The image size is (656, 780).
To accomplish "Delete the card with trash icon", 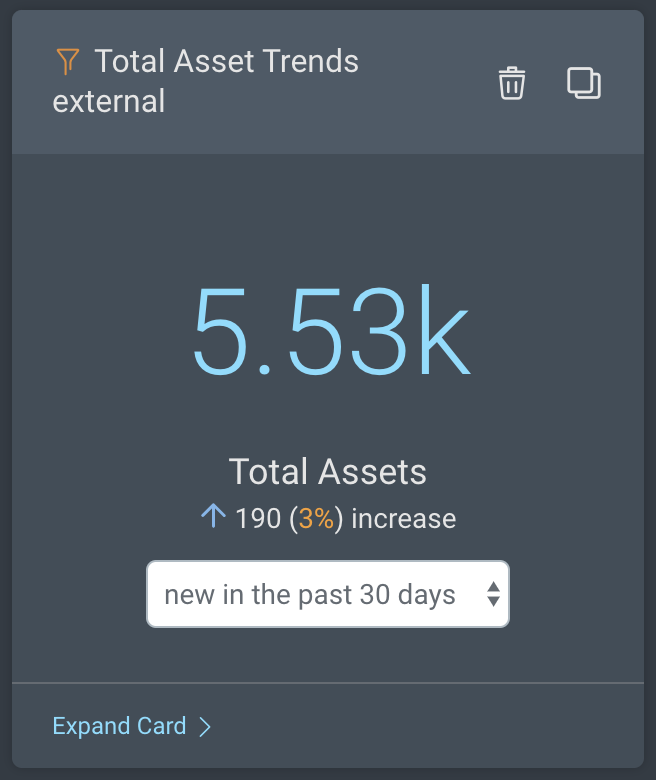I will (x=512, y=83).
